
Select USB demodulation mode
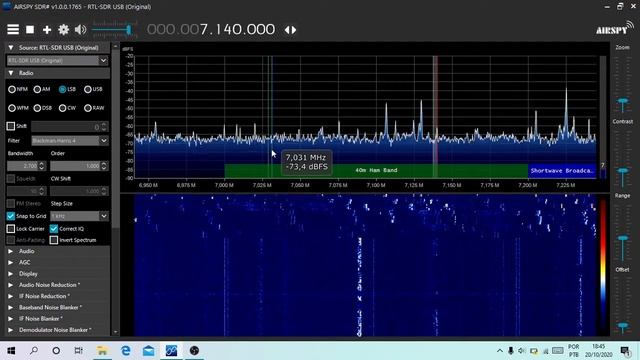click(x=88, y=89)
